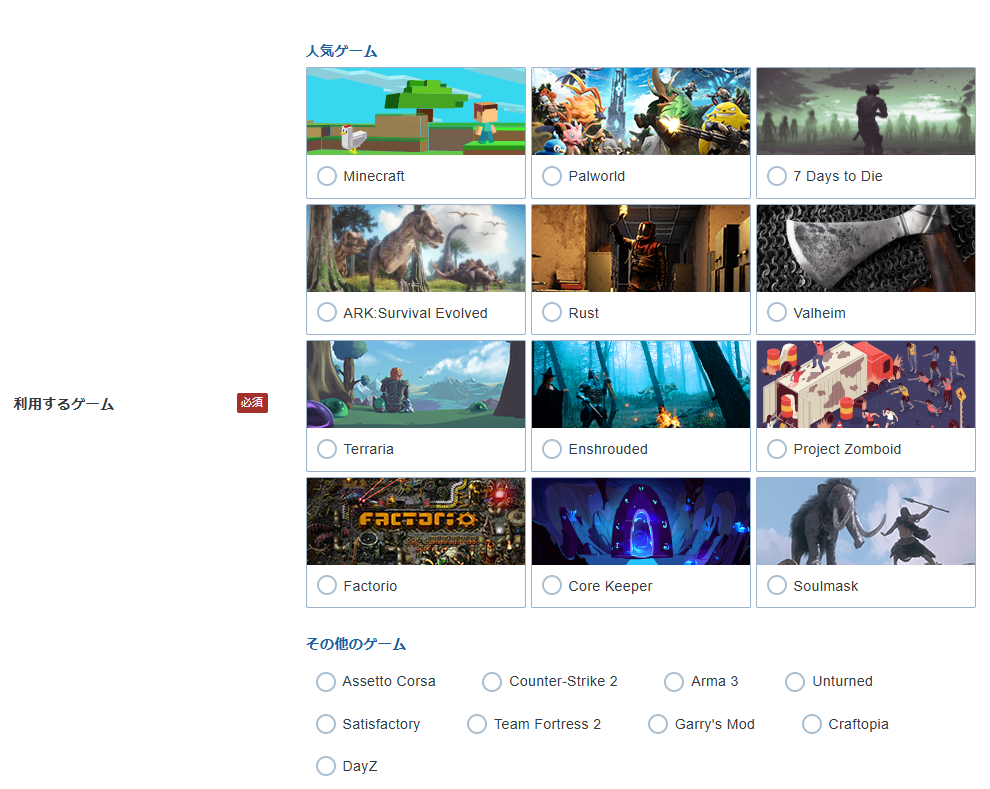
Task: Click the Unturned label text
Action: coord(842,682)
